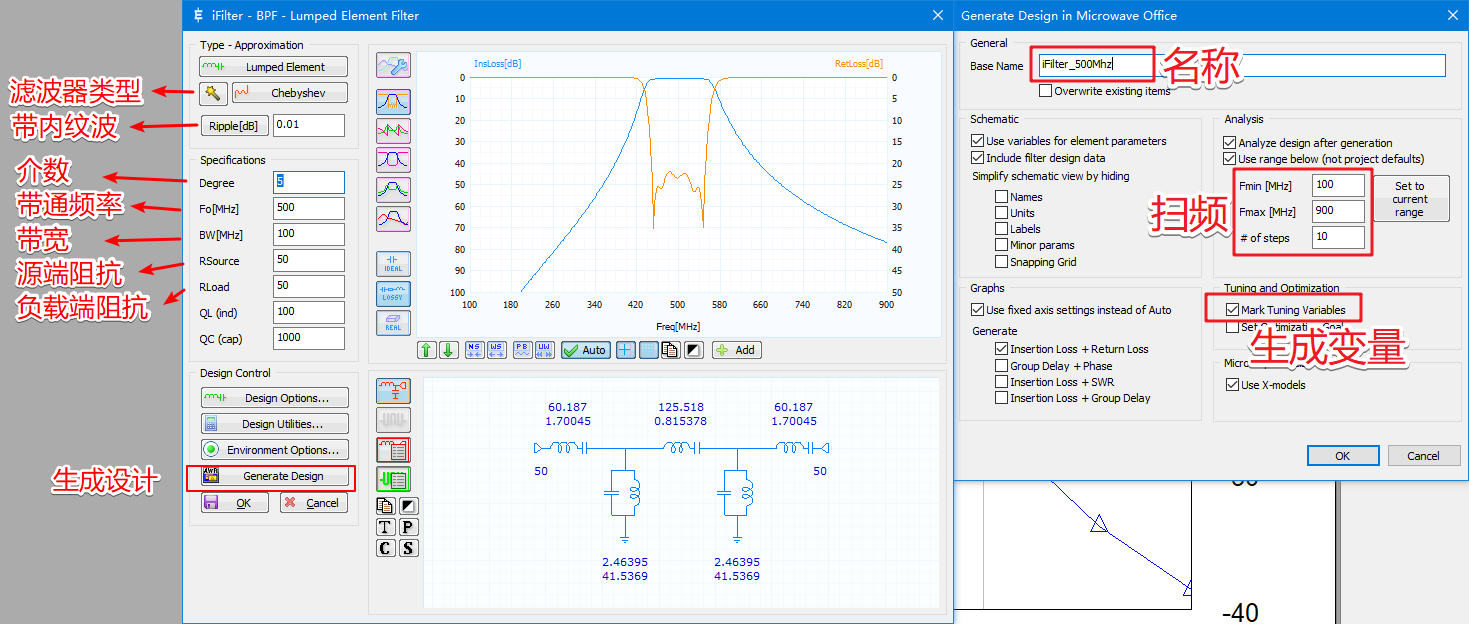Enable Insertion Loss + SWR graph
The height and width of the screenshot is (624, 1469).
[1001, 382]
